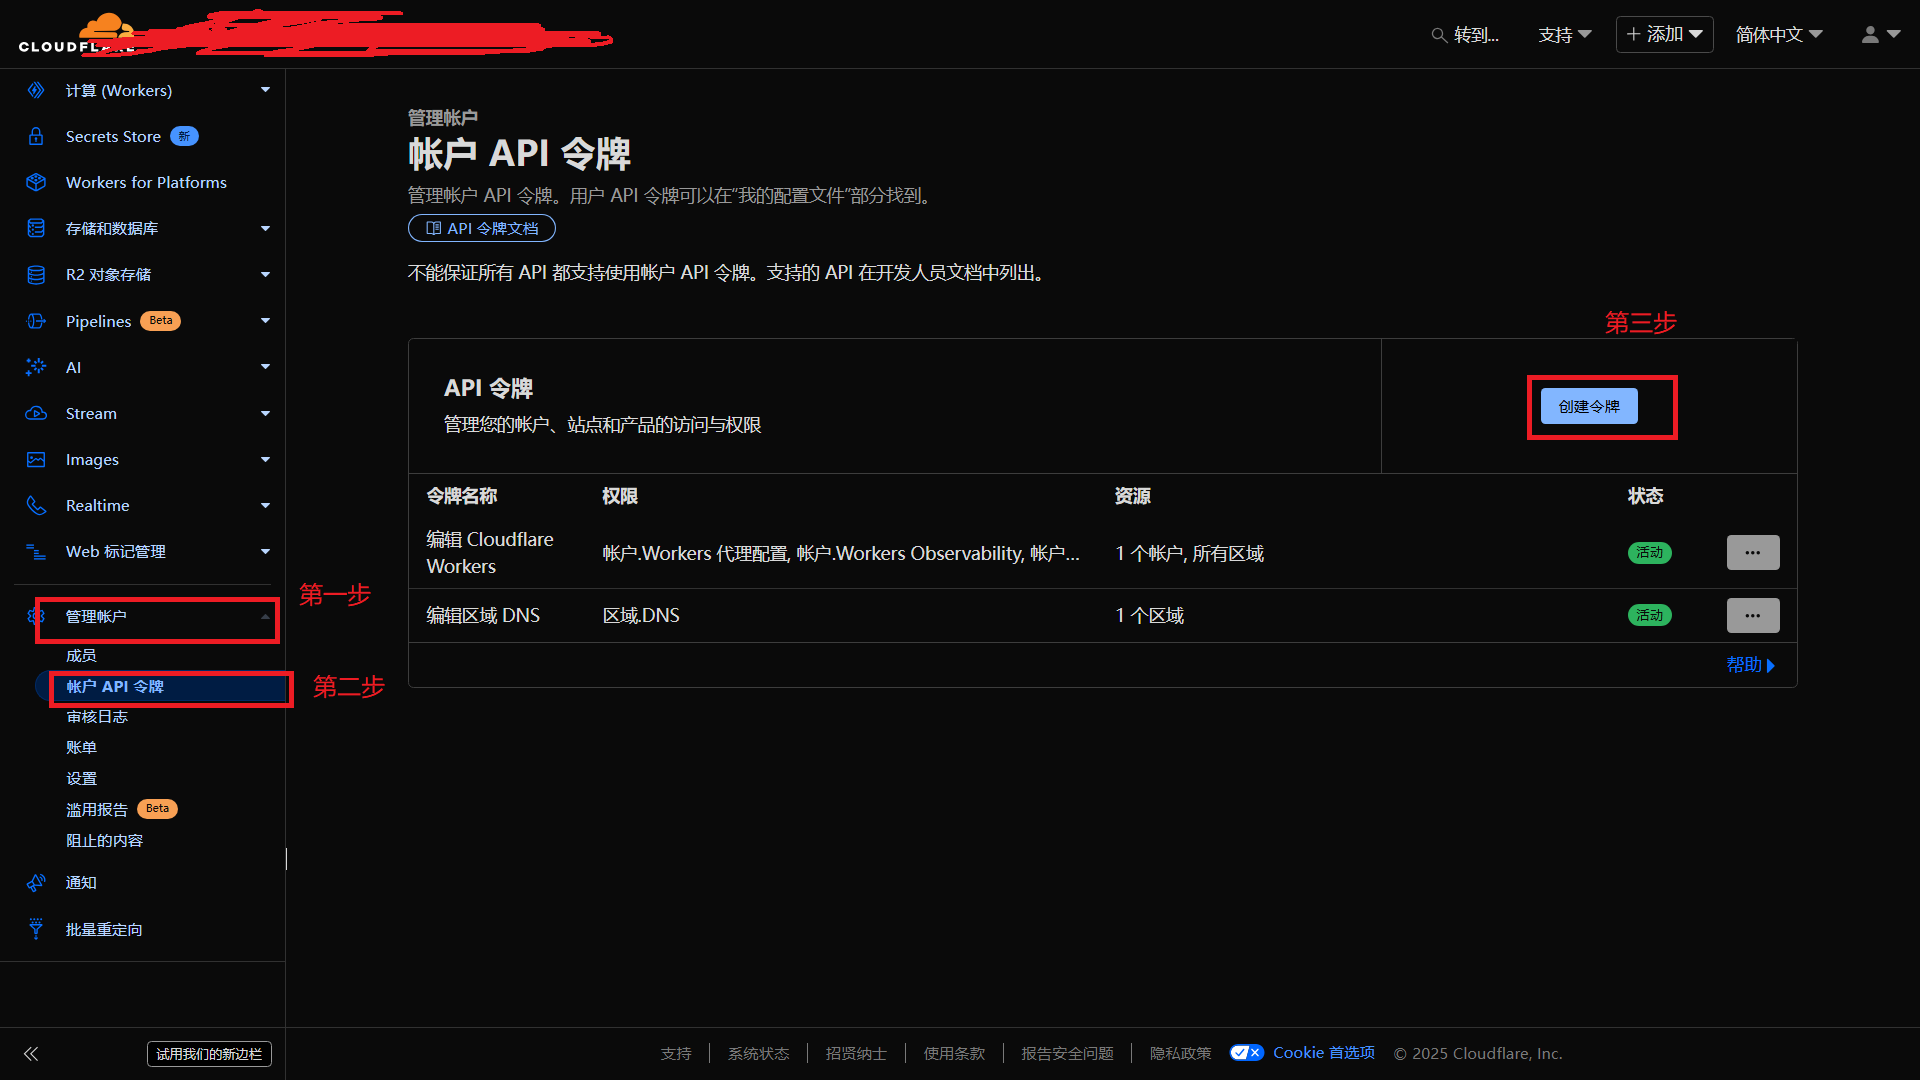The width and height of the screenshot is (1920, 1080).
Task: Click the 创建令牌 button
Action: point(1588,406)
